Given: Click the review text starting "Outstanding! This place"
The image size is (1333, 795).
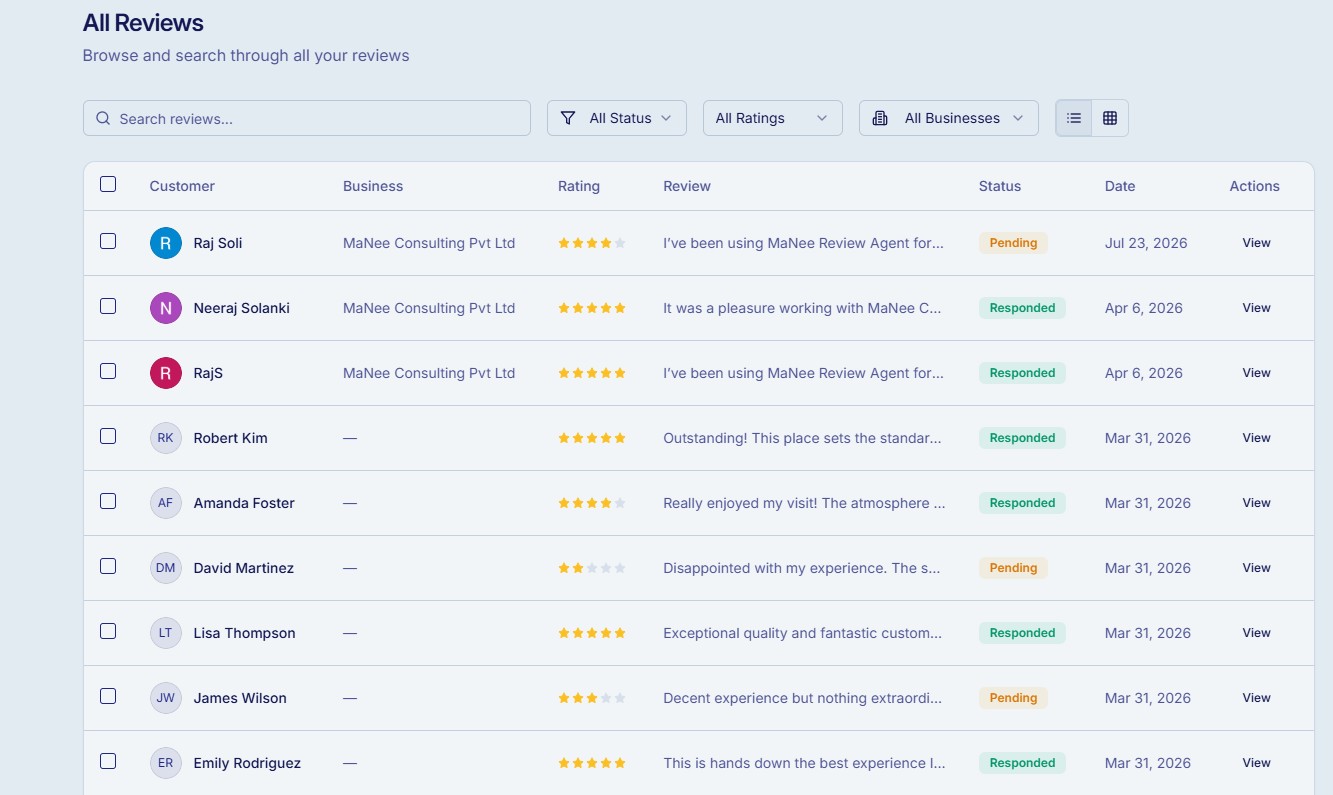Looking at the screenshot, I should point(803,438).
